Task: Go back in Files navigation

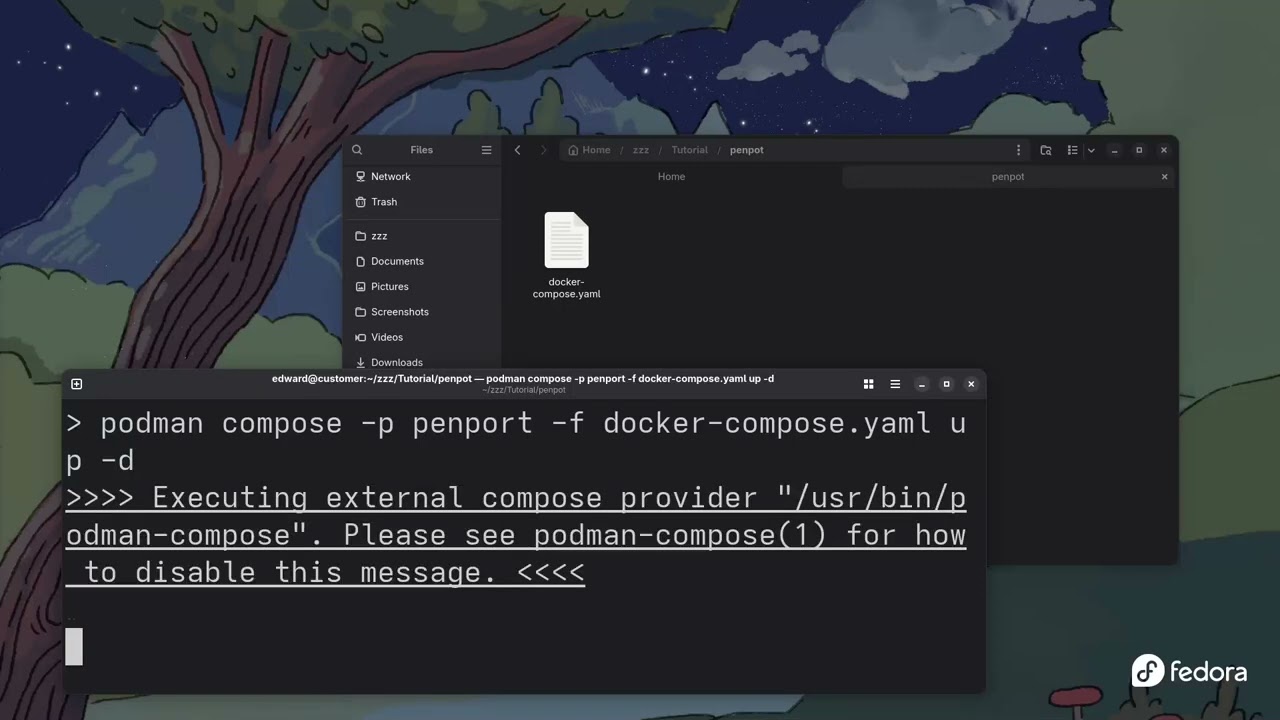Action: coord(517,150)
